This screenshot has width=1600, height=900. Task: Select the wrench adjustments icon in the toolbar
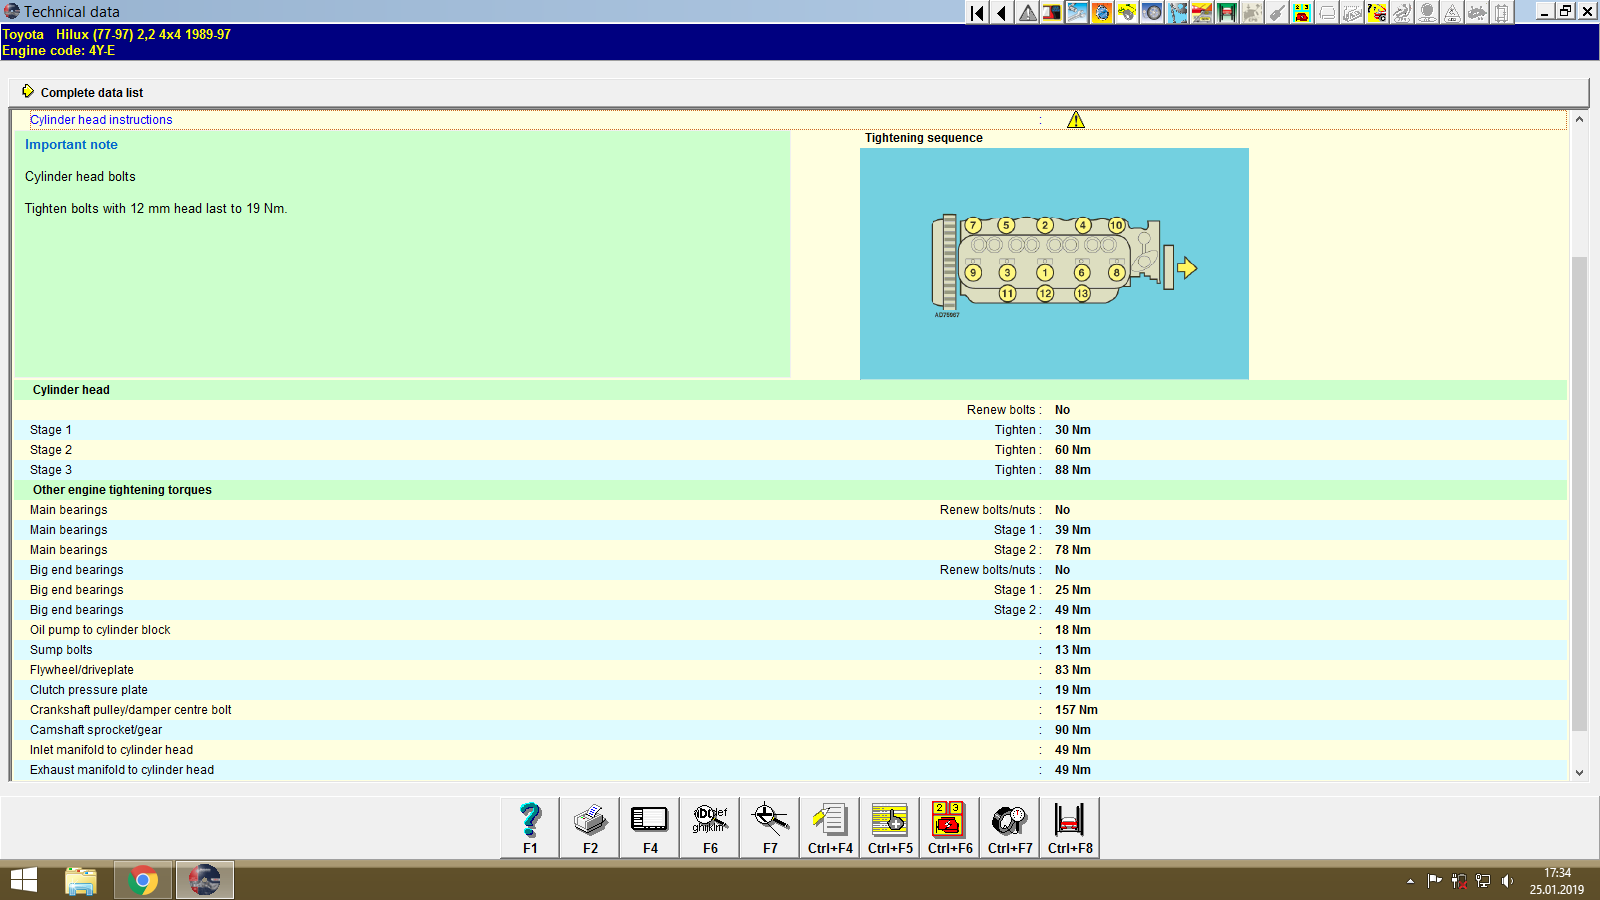tap(1077, 12)
